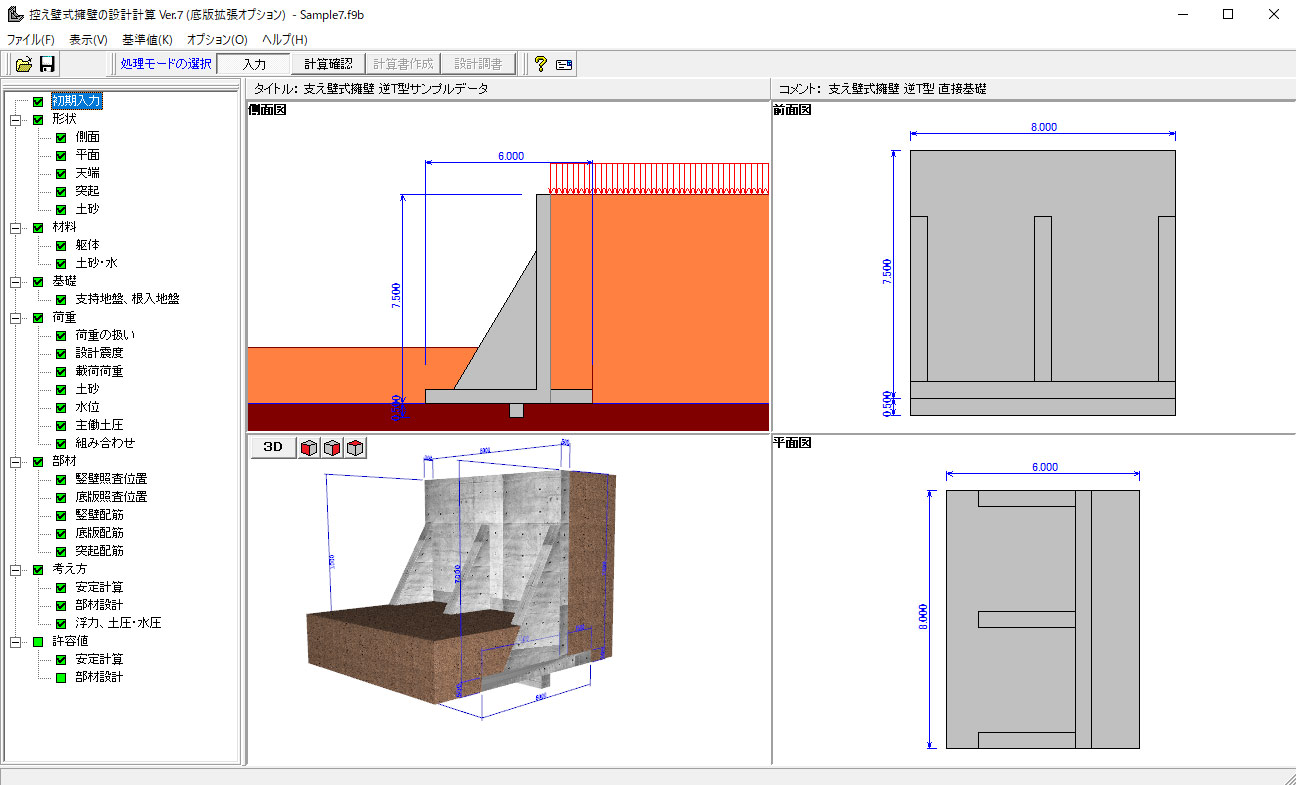Click the open file folder icon
This screenshot has width=1296, height=785.
24,64
